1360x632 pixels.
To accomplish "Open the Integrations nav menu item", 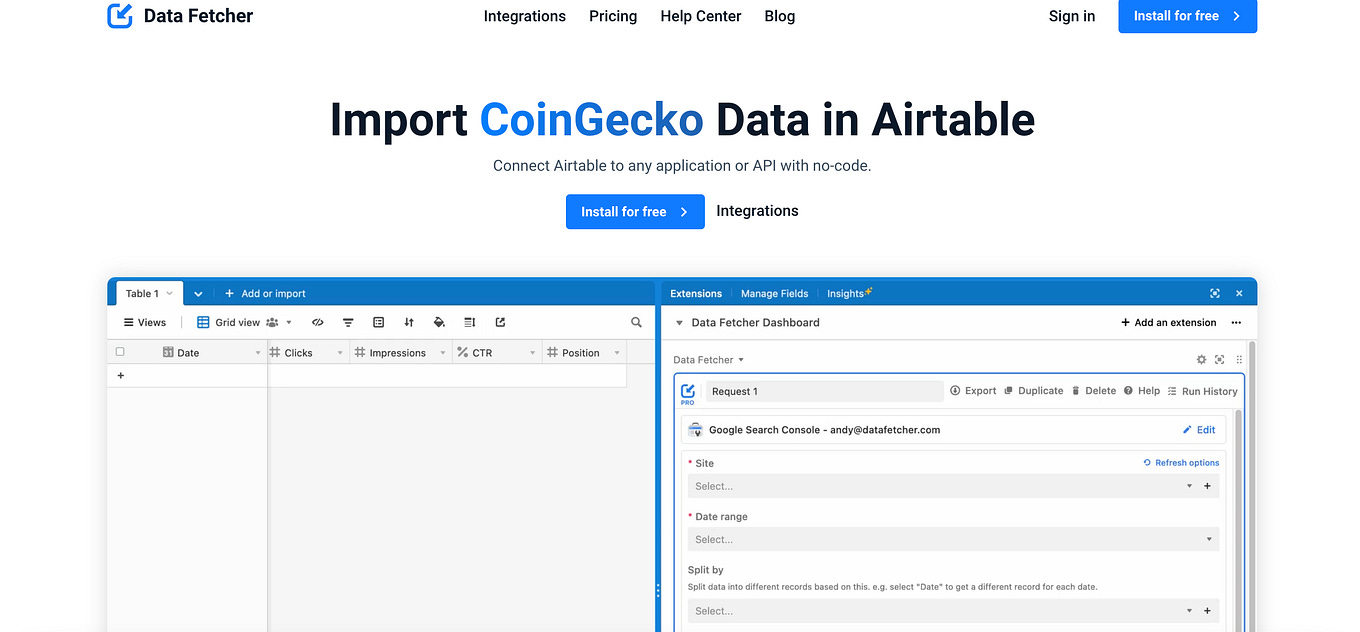I will click(524, 16).
